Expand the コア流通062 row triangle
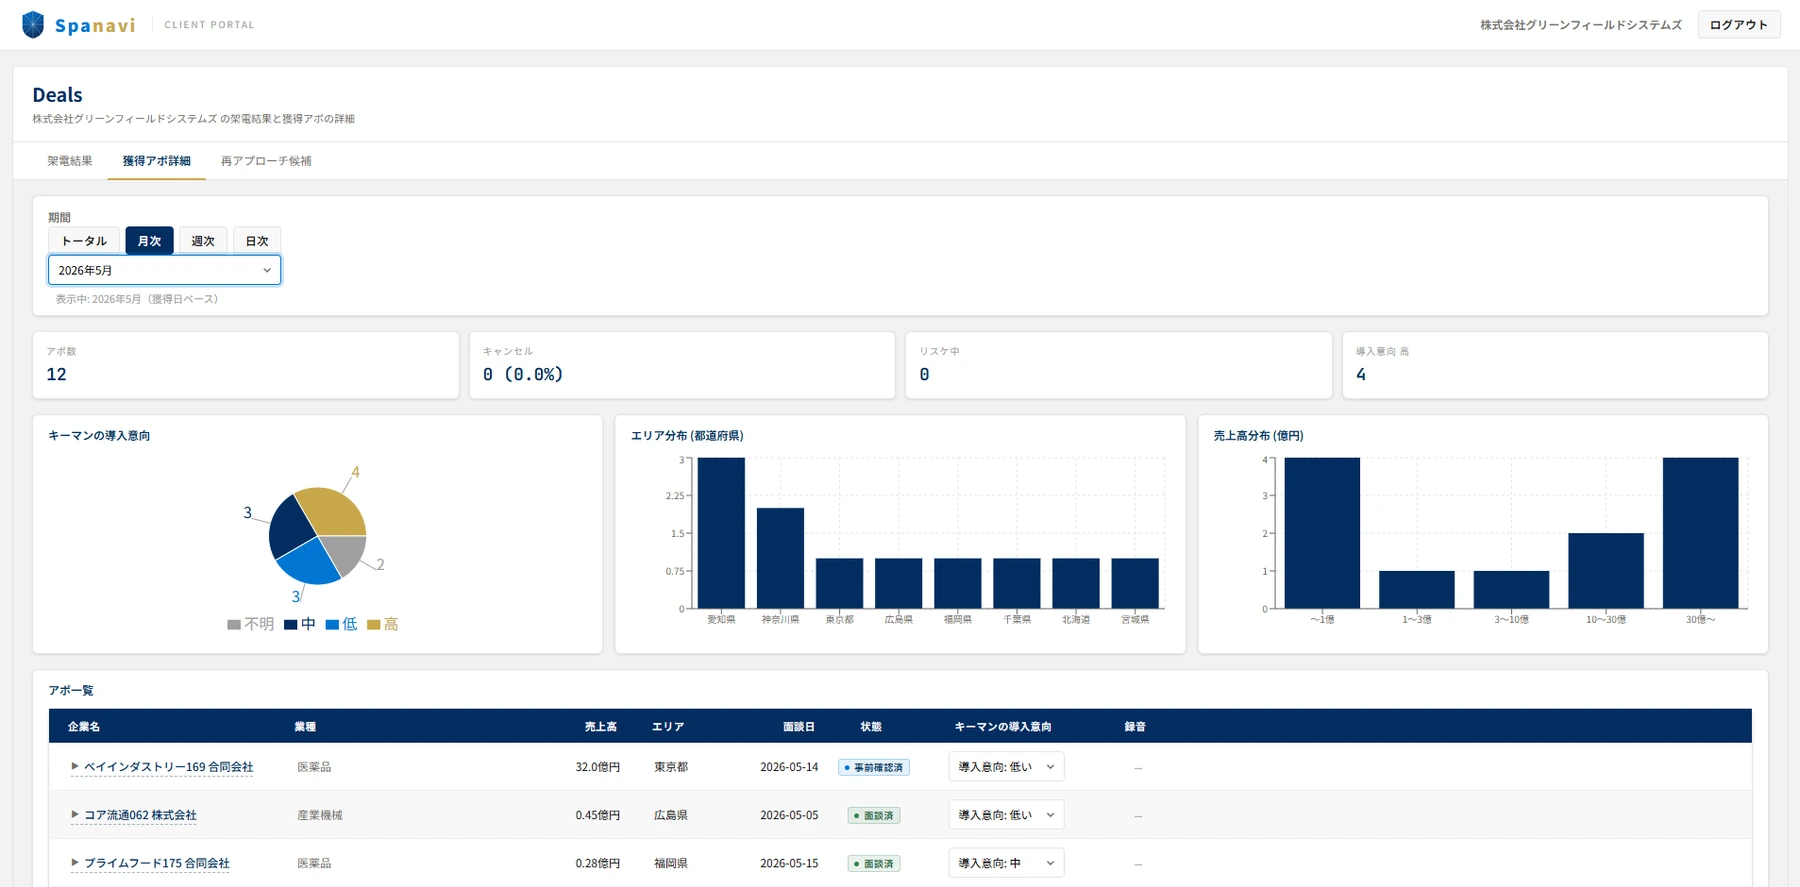This screenshot has height=887, width=1800. point(74,814)
